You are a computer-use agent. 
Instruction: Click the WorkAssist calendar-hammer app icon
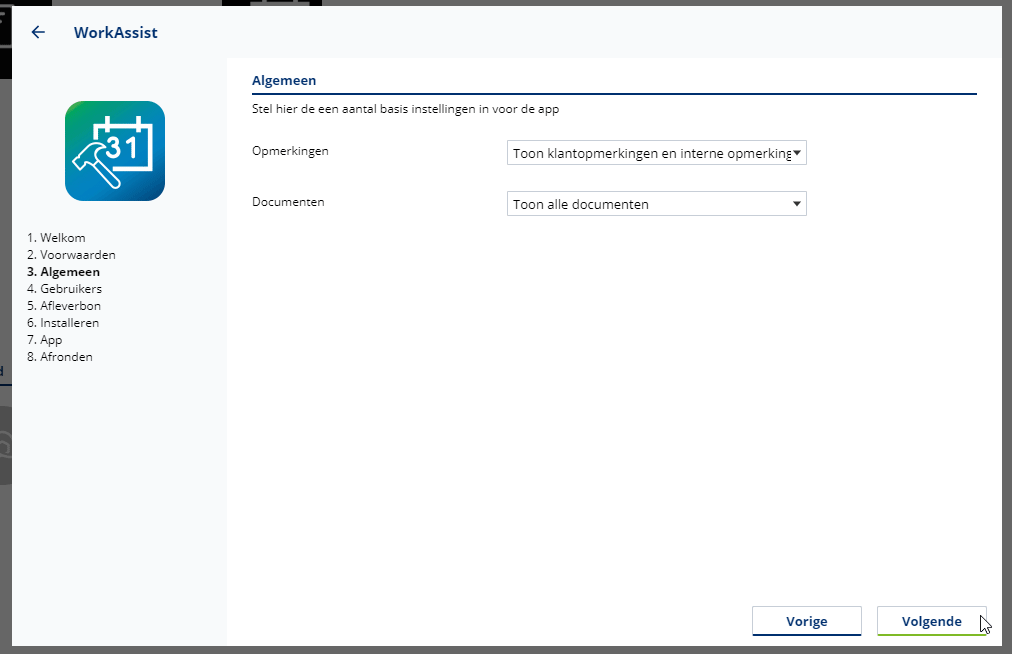pos(115,151)
